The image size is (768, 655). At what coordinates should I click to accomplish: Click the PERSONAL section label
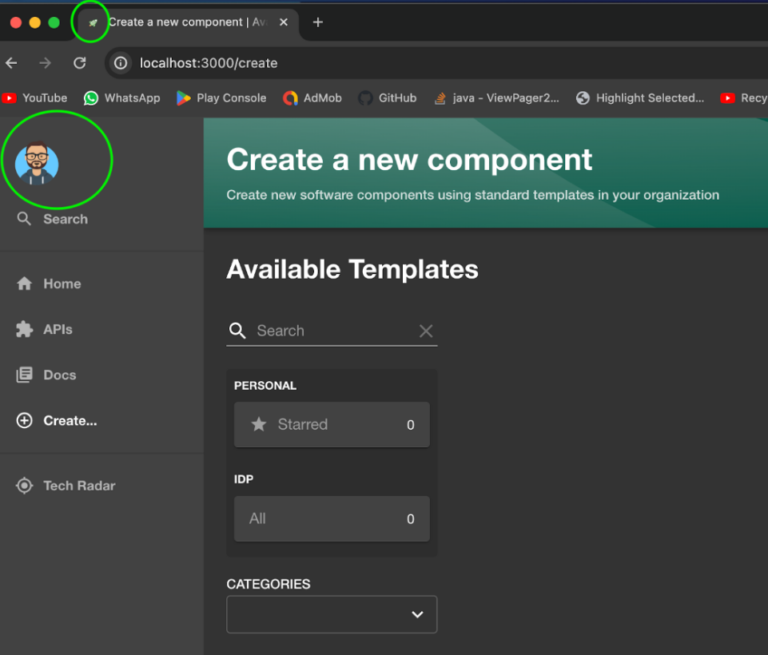click(x=265, y=386)
